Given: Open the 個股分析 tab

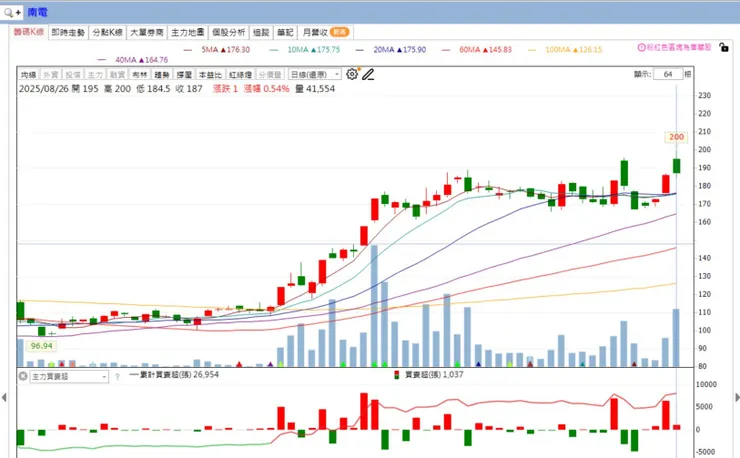Looking at the screenshot, I should [228, 32].
